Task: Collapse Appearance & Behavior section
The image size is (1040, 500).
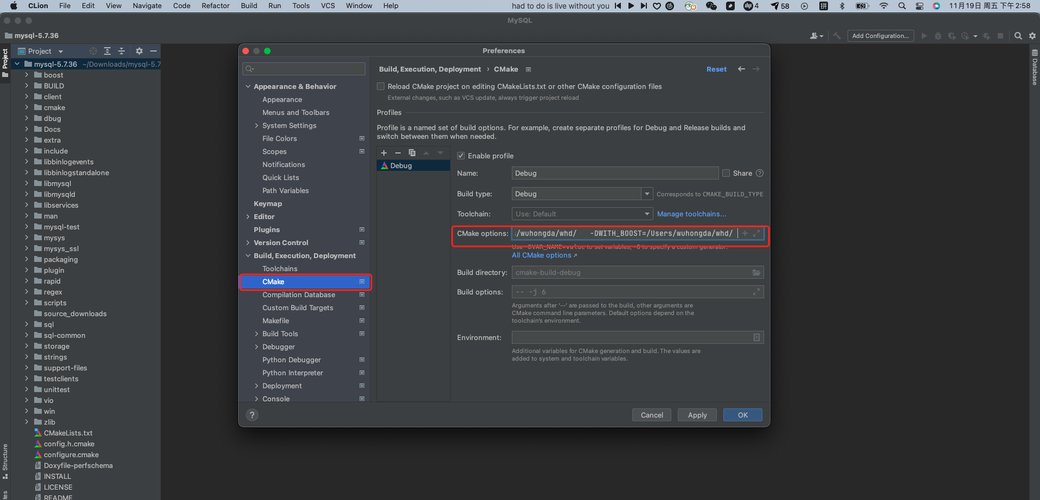Action: click(248, 87)
